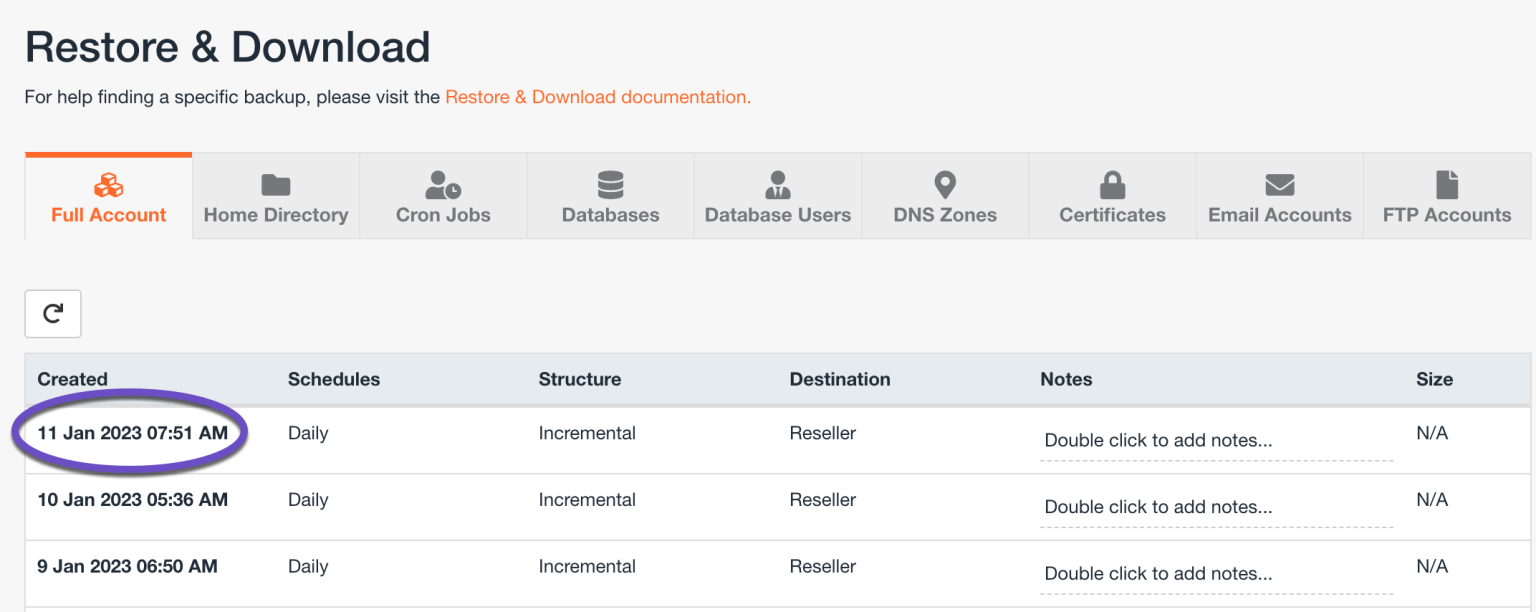Select the 10 Jan 2023 05:36 AM backup
The height and width of the screenshot is (612, 1536).
(132, 499)
